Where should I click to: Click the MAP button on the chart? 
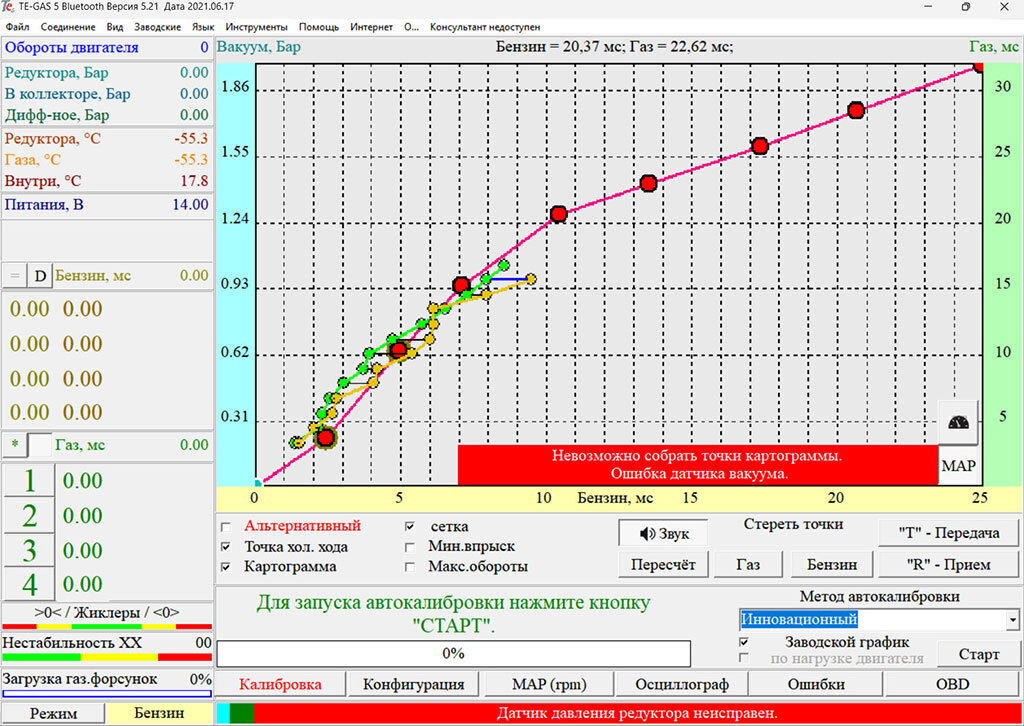pyautogui.click(x=958, y=466)
